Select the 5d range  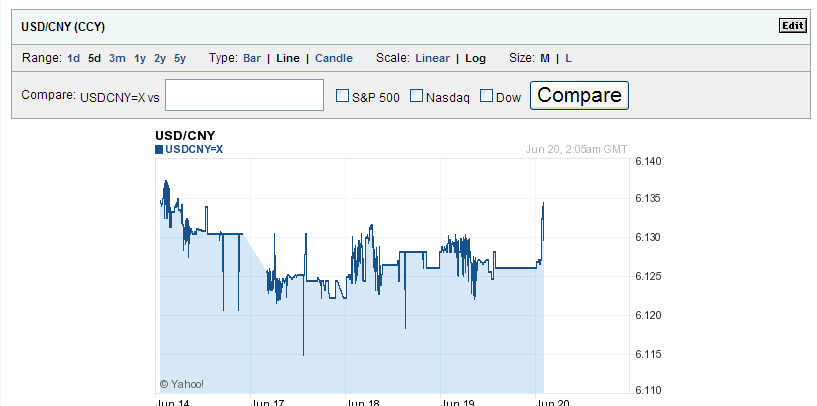(94, 58)
